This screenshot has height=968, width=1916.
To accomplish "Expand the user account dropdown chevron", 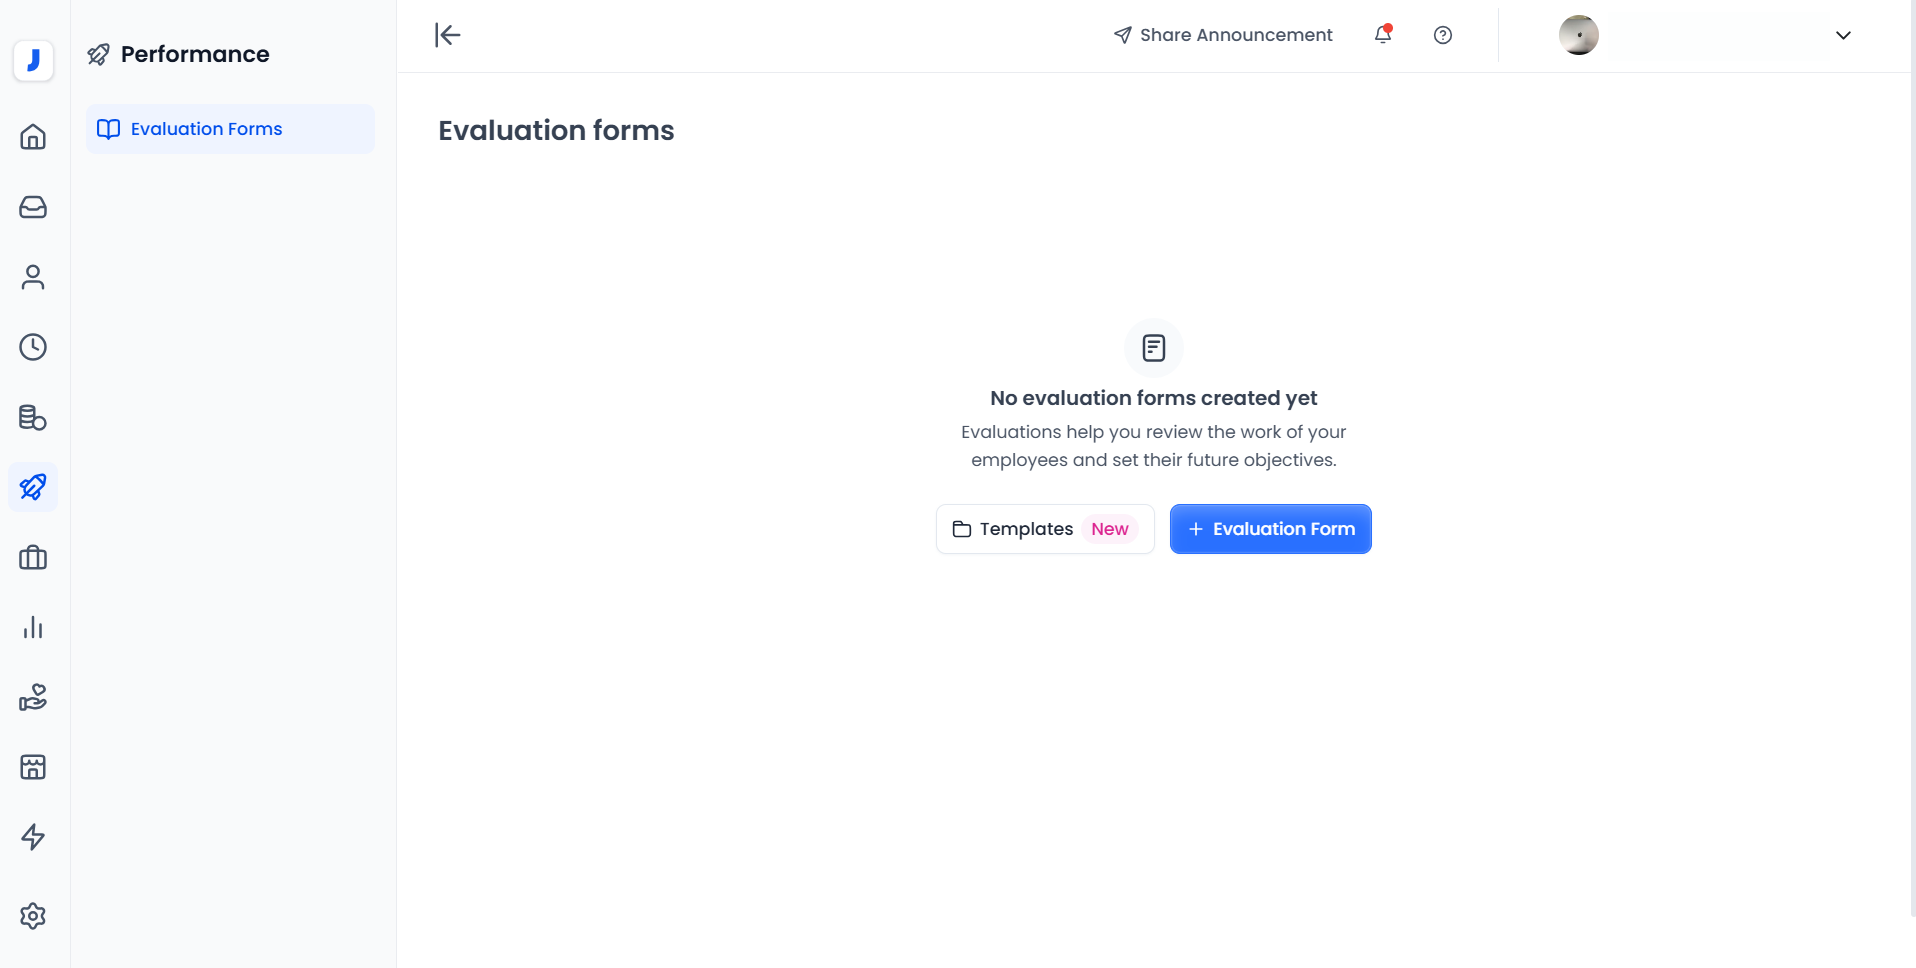I will click(x=1843, y=35).
